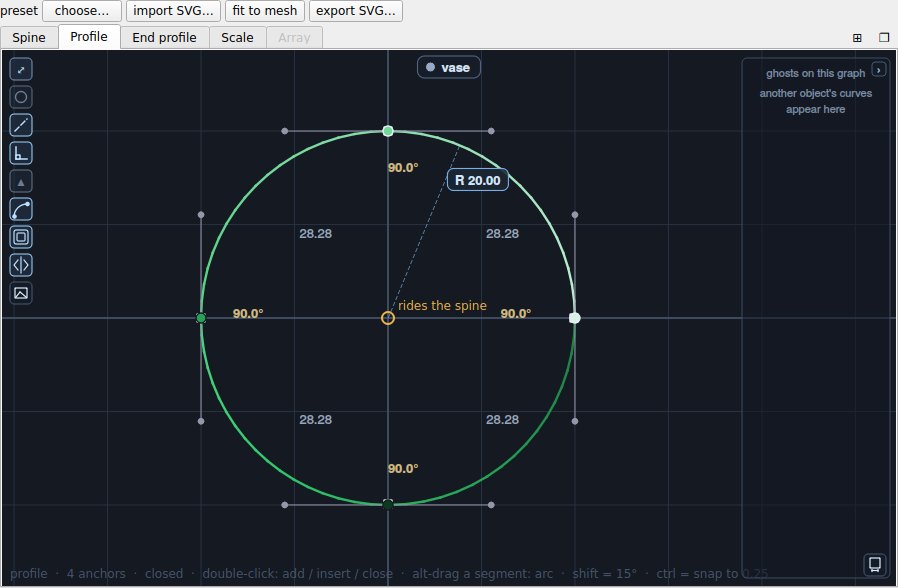Click the detach window square icon
898x588 pixels.
click(x=884, y=37)
